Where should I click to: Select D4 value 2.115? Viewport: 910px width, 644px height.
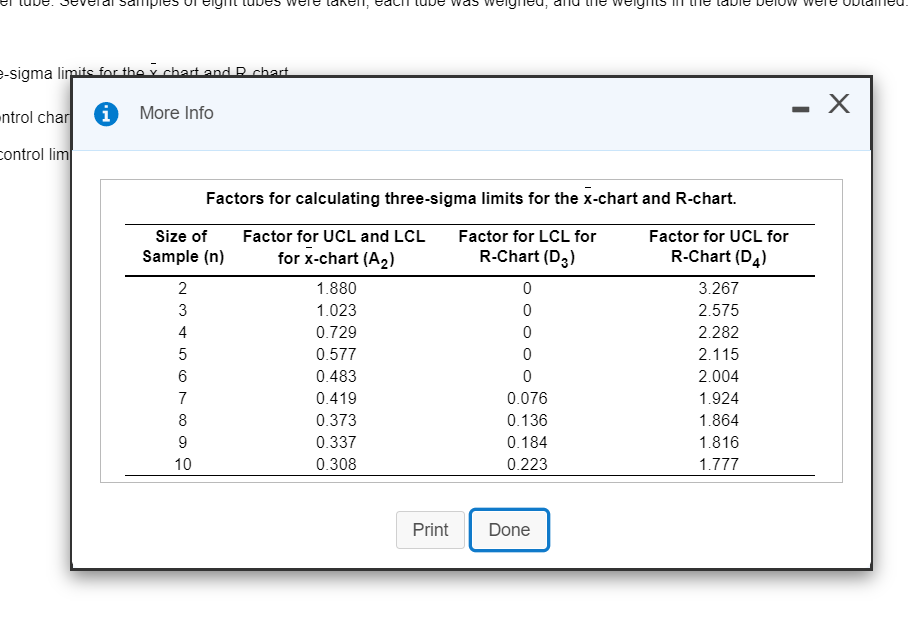coord(718,354)
